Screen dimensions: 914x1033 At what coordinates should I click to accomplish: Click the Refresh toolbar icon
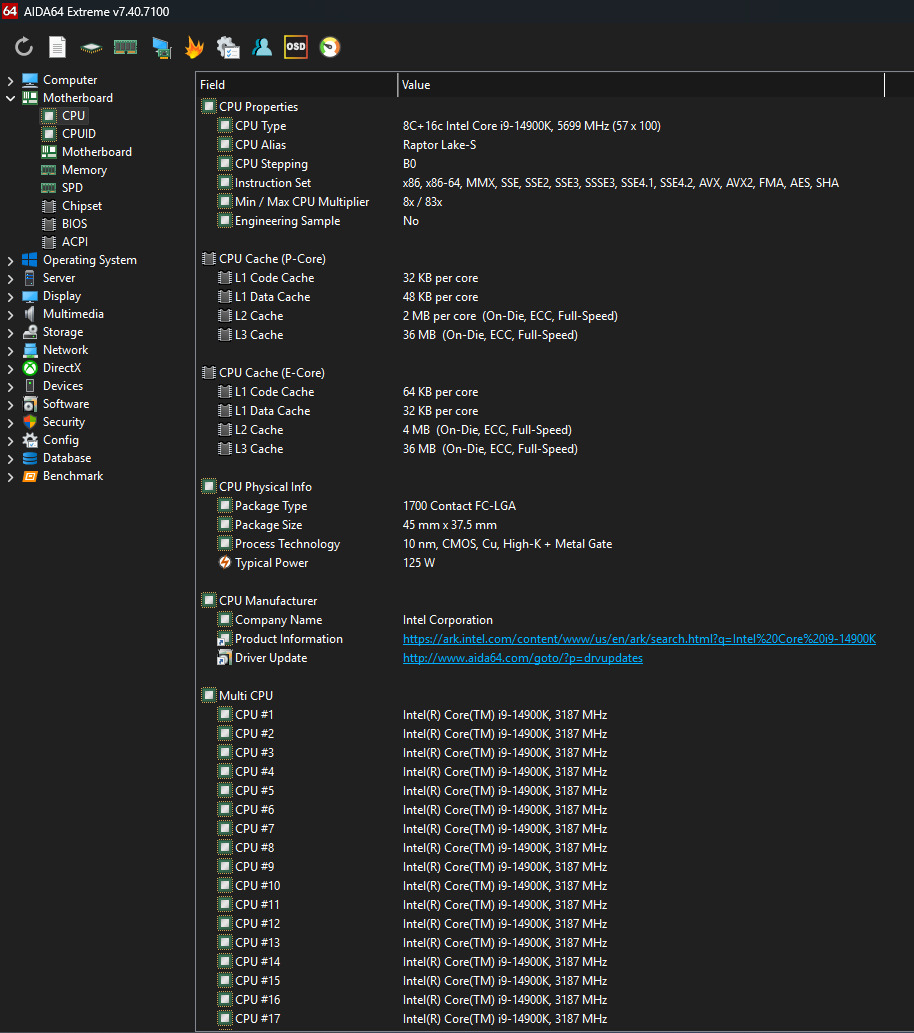[24, 47]
